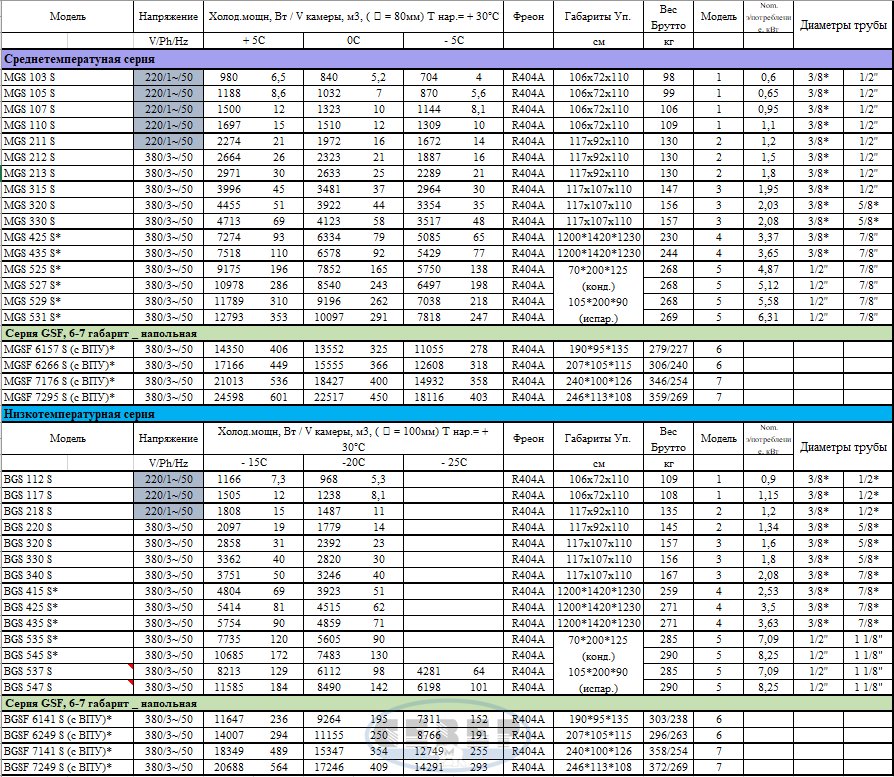Select the cooling power value 12793
894x777 pixels.
tap(229, 317)
